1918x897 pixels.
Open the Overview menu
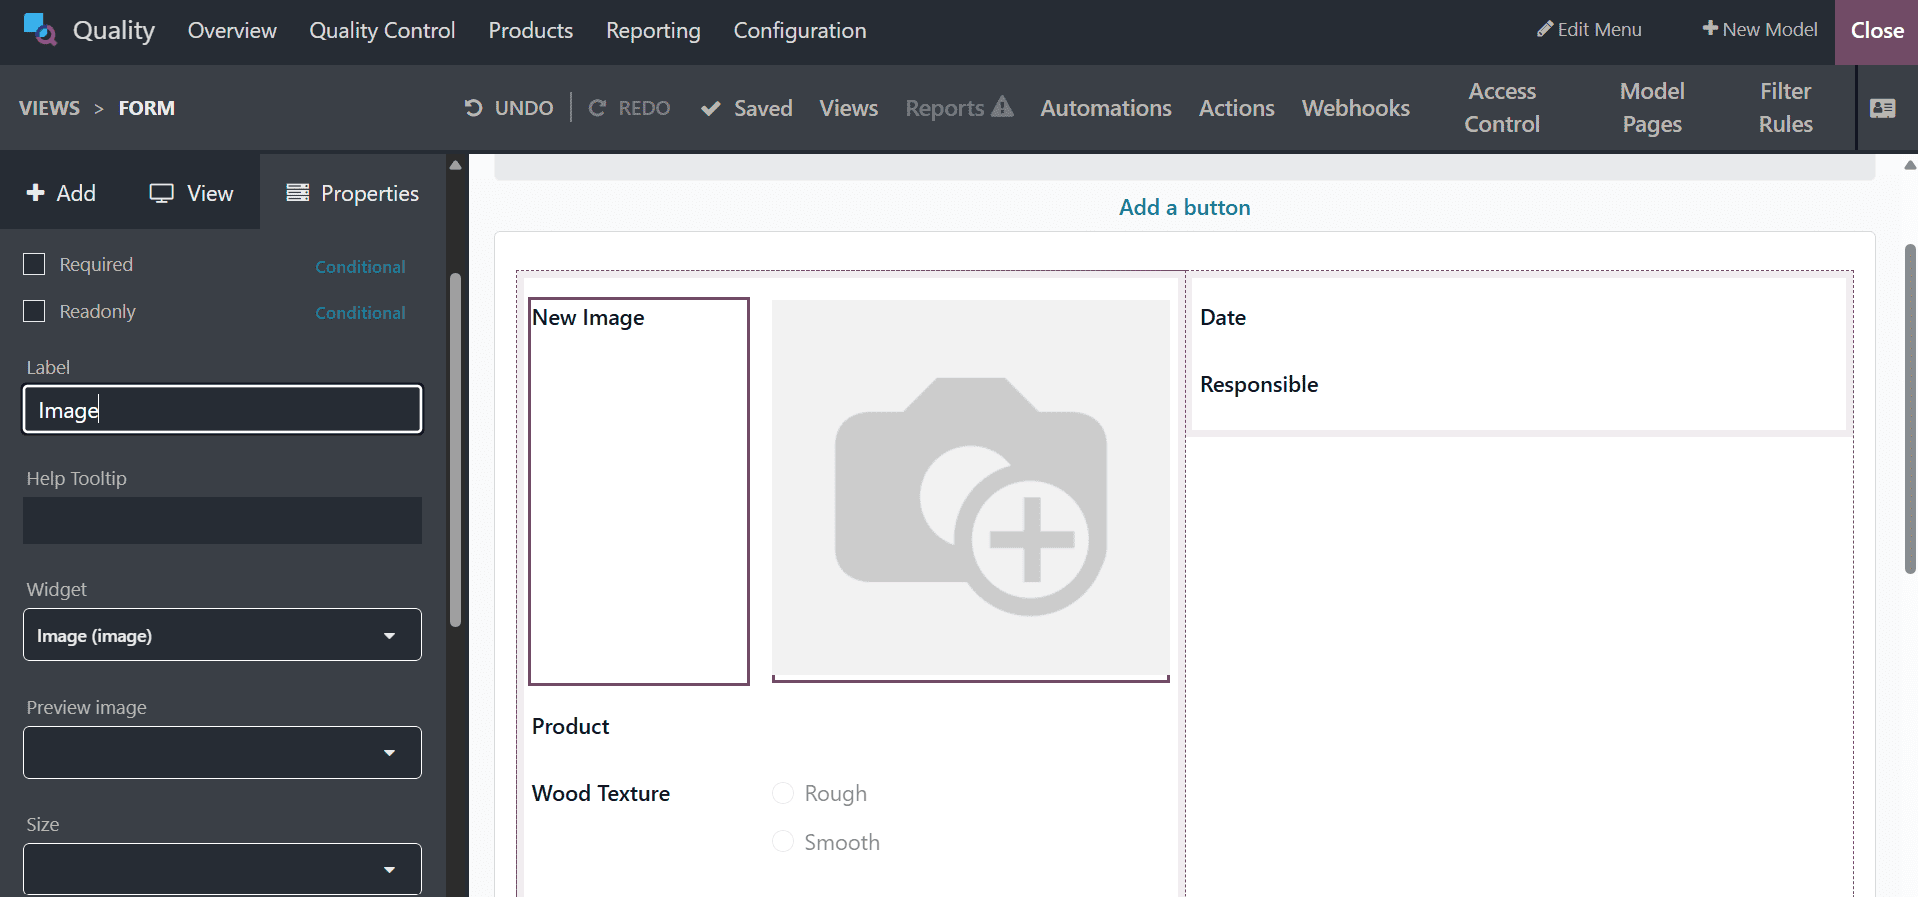click(x=232, y=30)
